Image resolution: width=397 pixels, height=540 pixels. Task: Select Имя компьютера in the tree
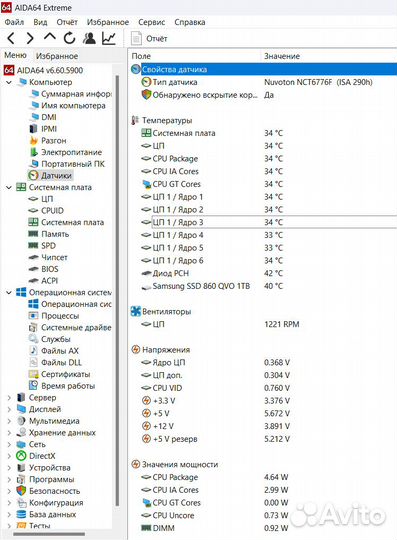[x=73, y=105]
